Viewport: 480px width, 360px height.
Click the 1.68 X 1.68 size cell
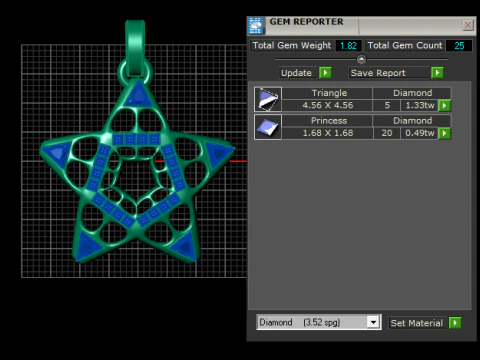pos(327,133)
